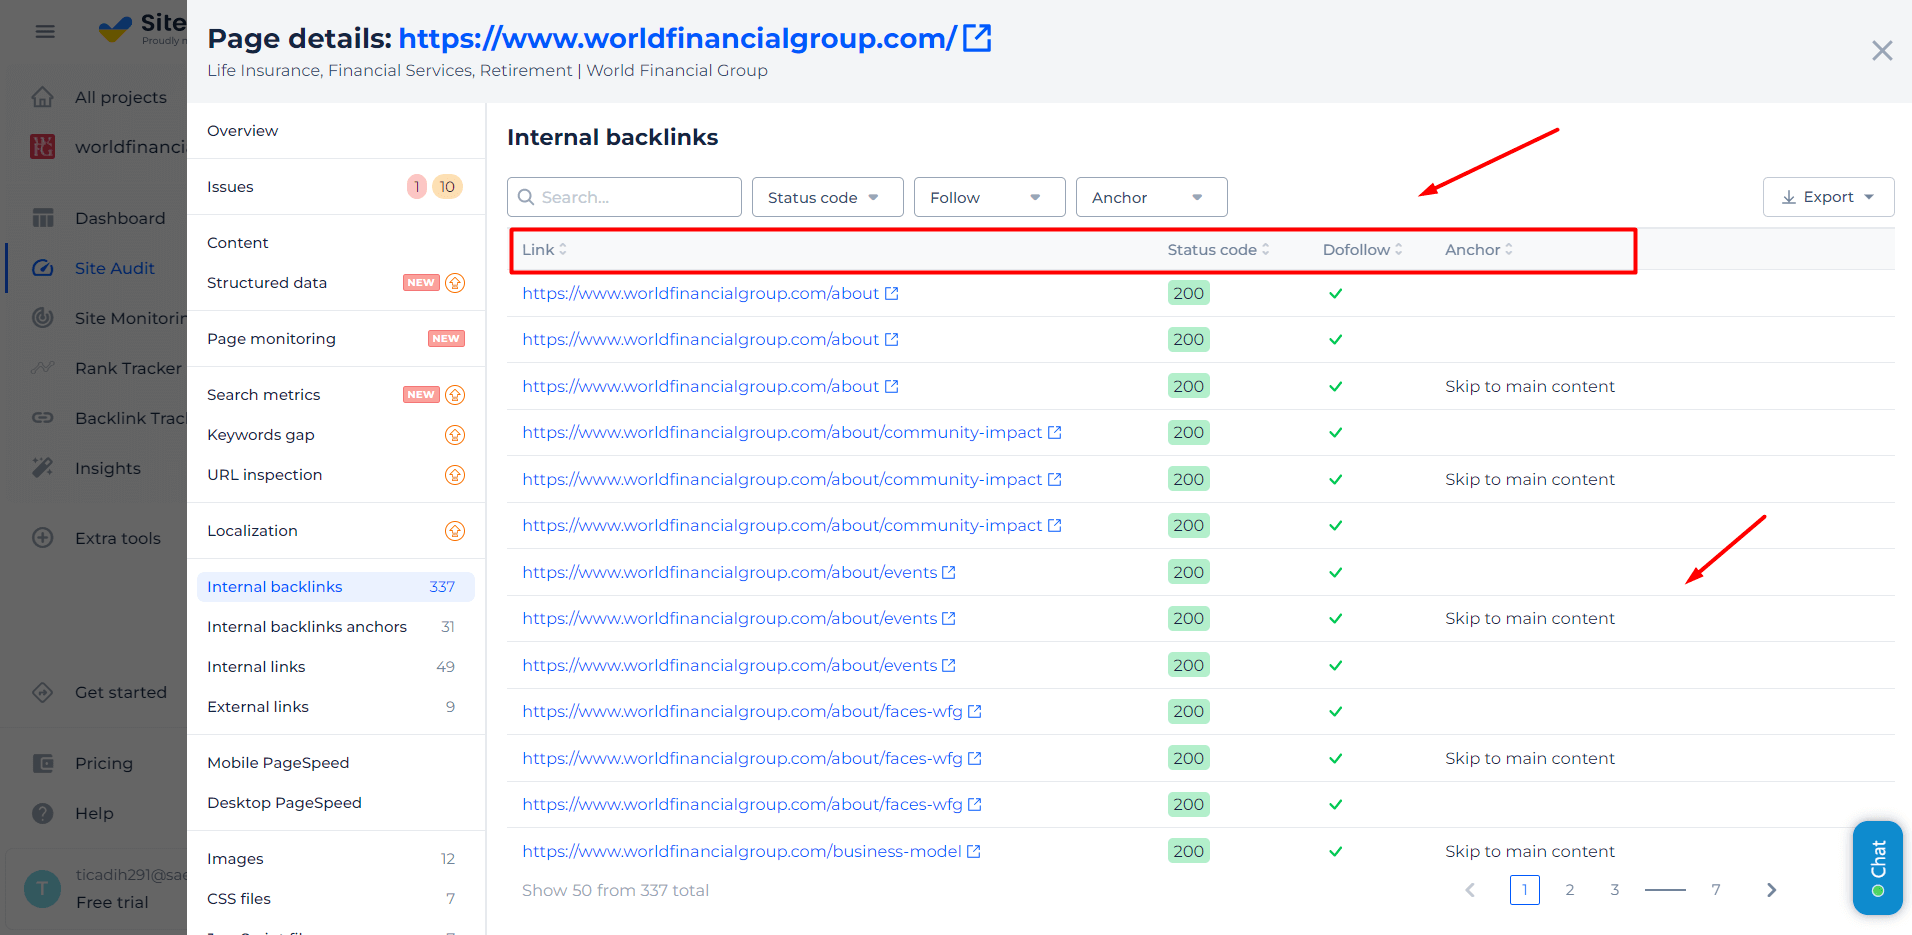Open the Export dropdown
This screenshot has width=1912, height=935.
(x=1828, y=197)
